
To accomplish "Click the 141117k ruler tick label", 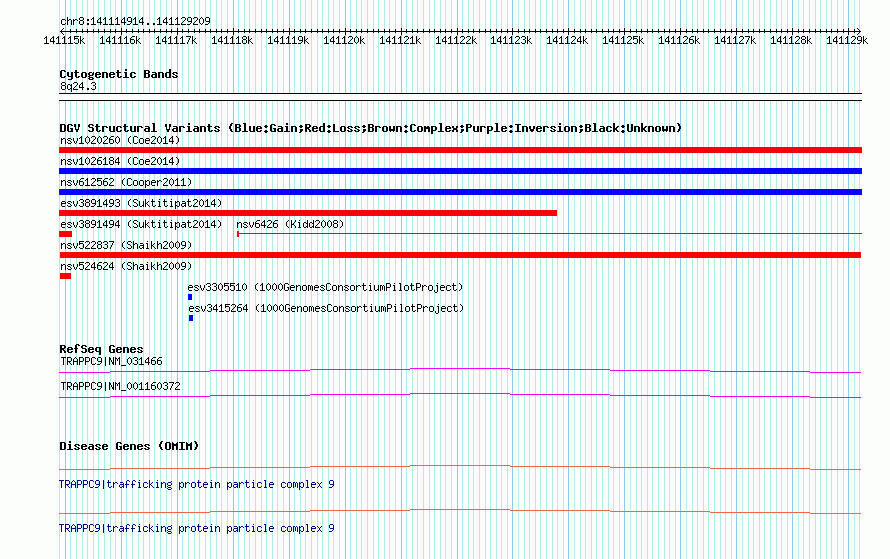I will point(176,41).
